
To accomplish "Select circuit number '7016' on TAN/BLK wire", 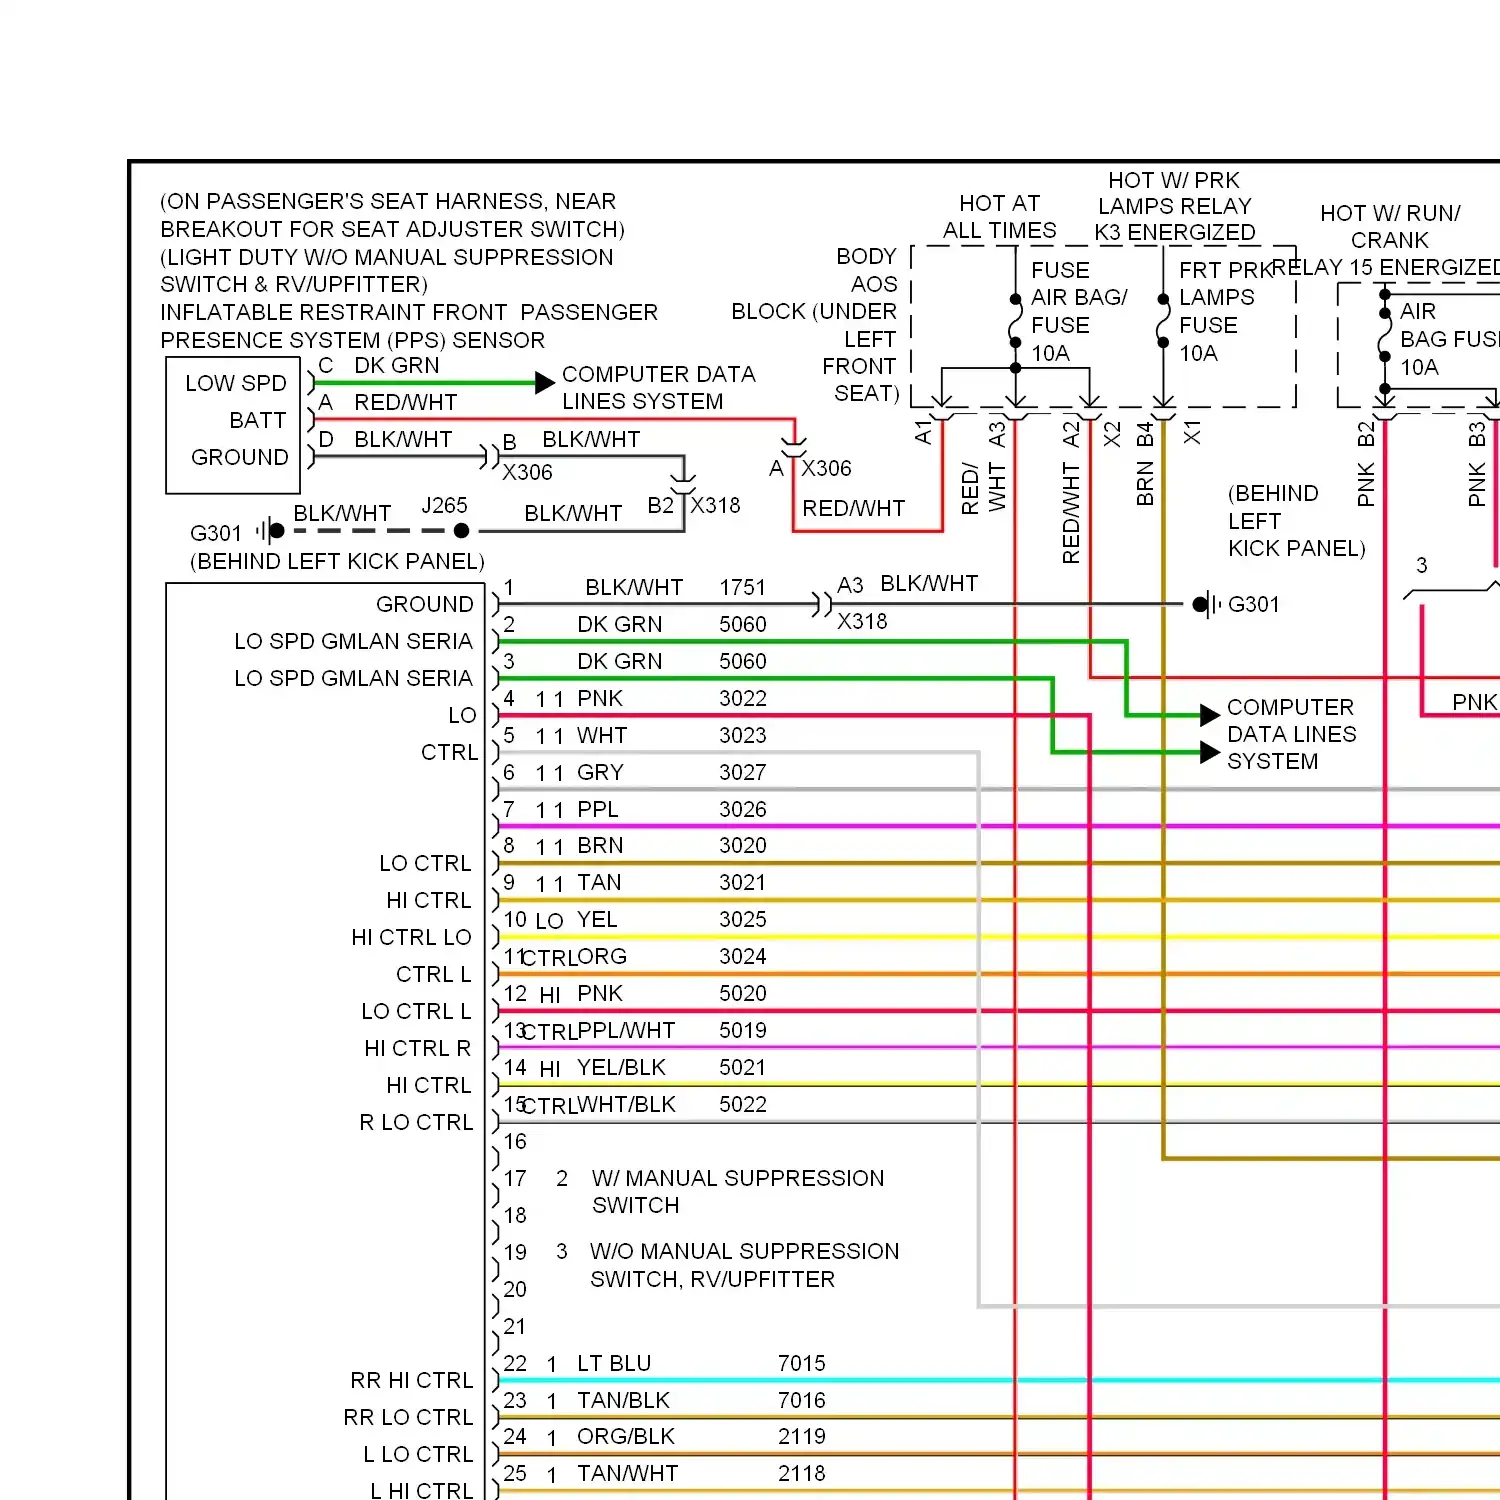I will [x=802, y=1400].
